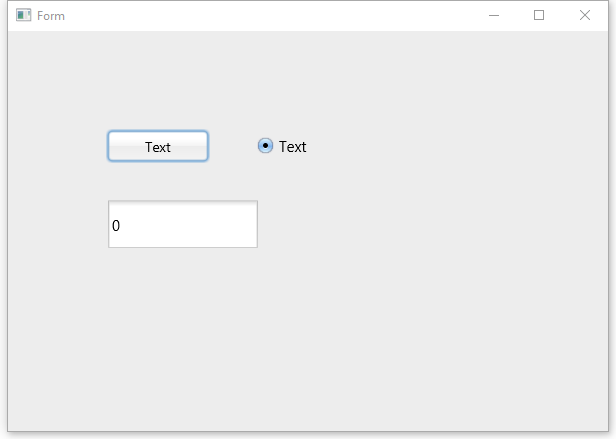Open the system menu via the title bar icon
The image size is (616, 439).
click(24, 15)
